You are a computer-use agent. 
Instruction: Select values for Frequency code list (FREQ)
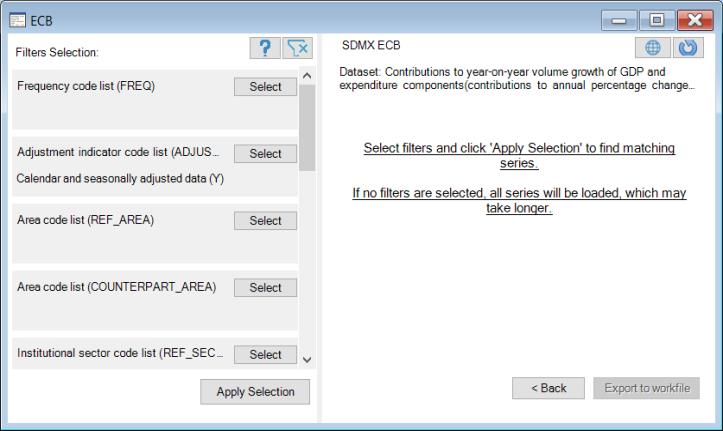(265, 87)
